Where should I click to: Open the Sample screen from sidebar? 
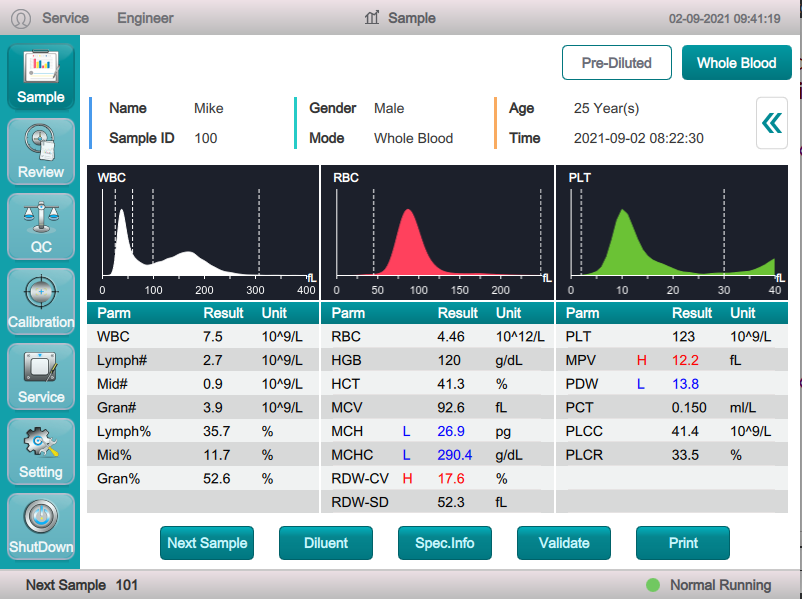pyautogui.click(x=40, y=75)
